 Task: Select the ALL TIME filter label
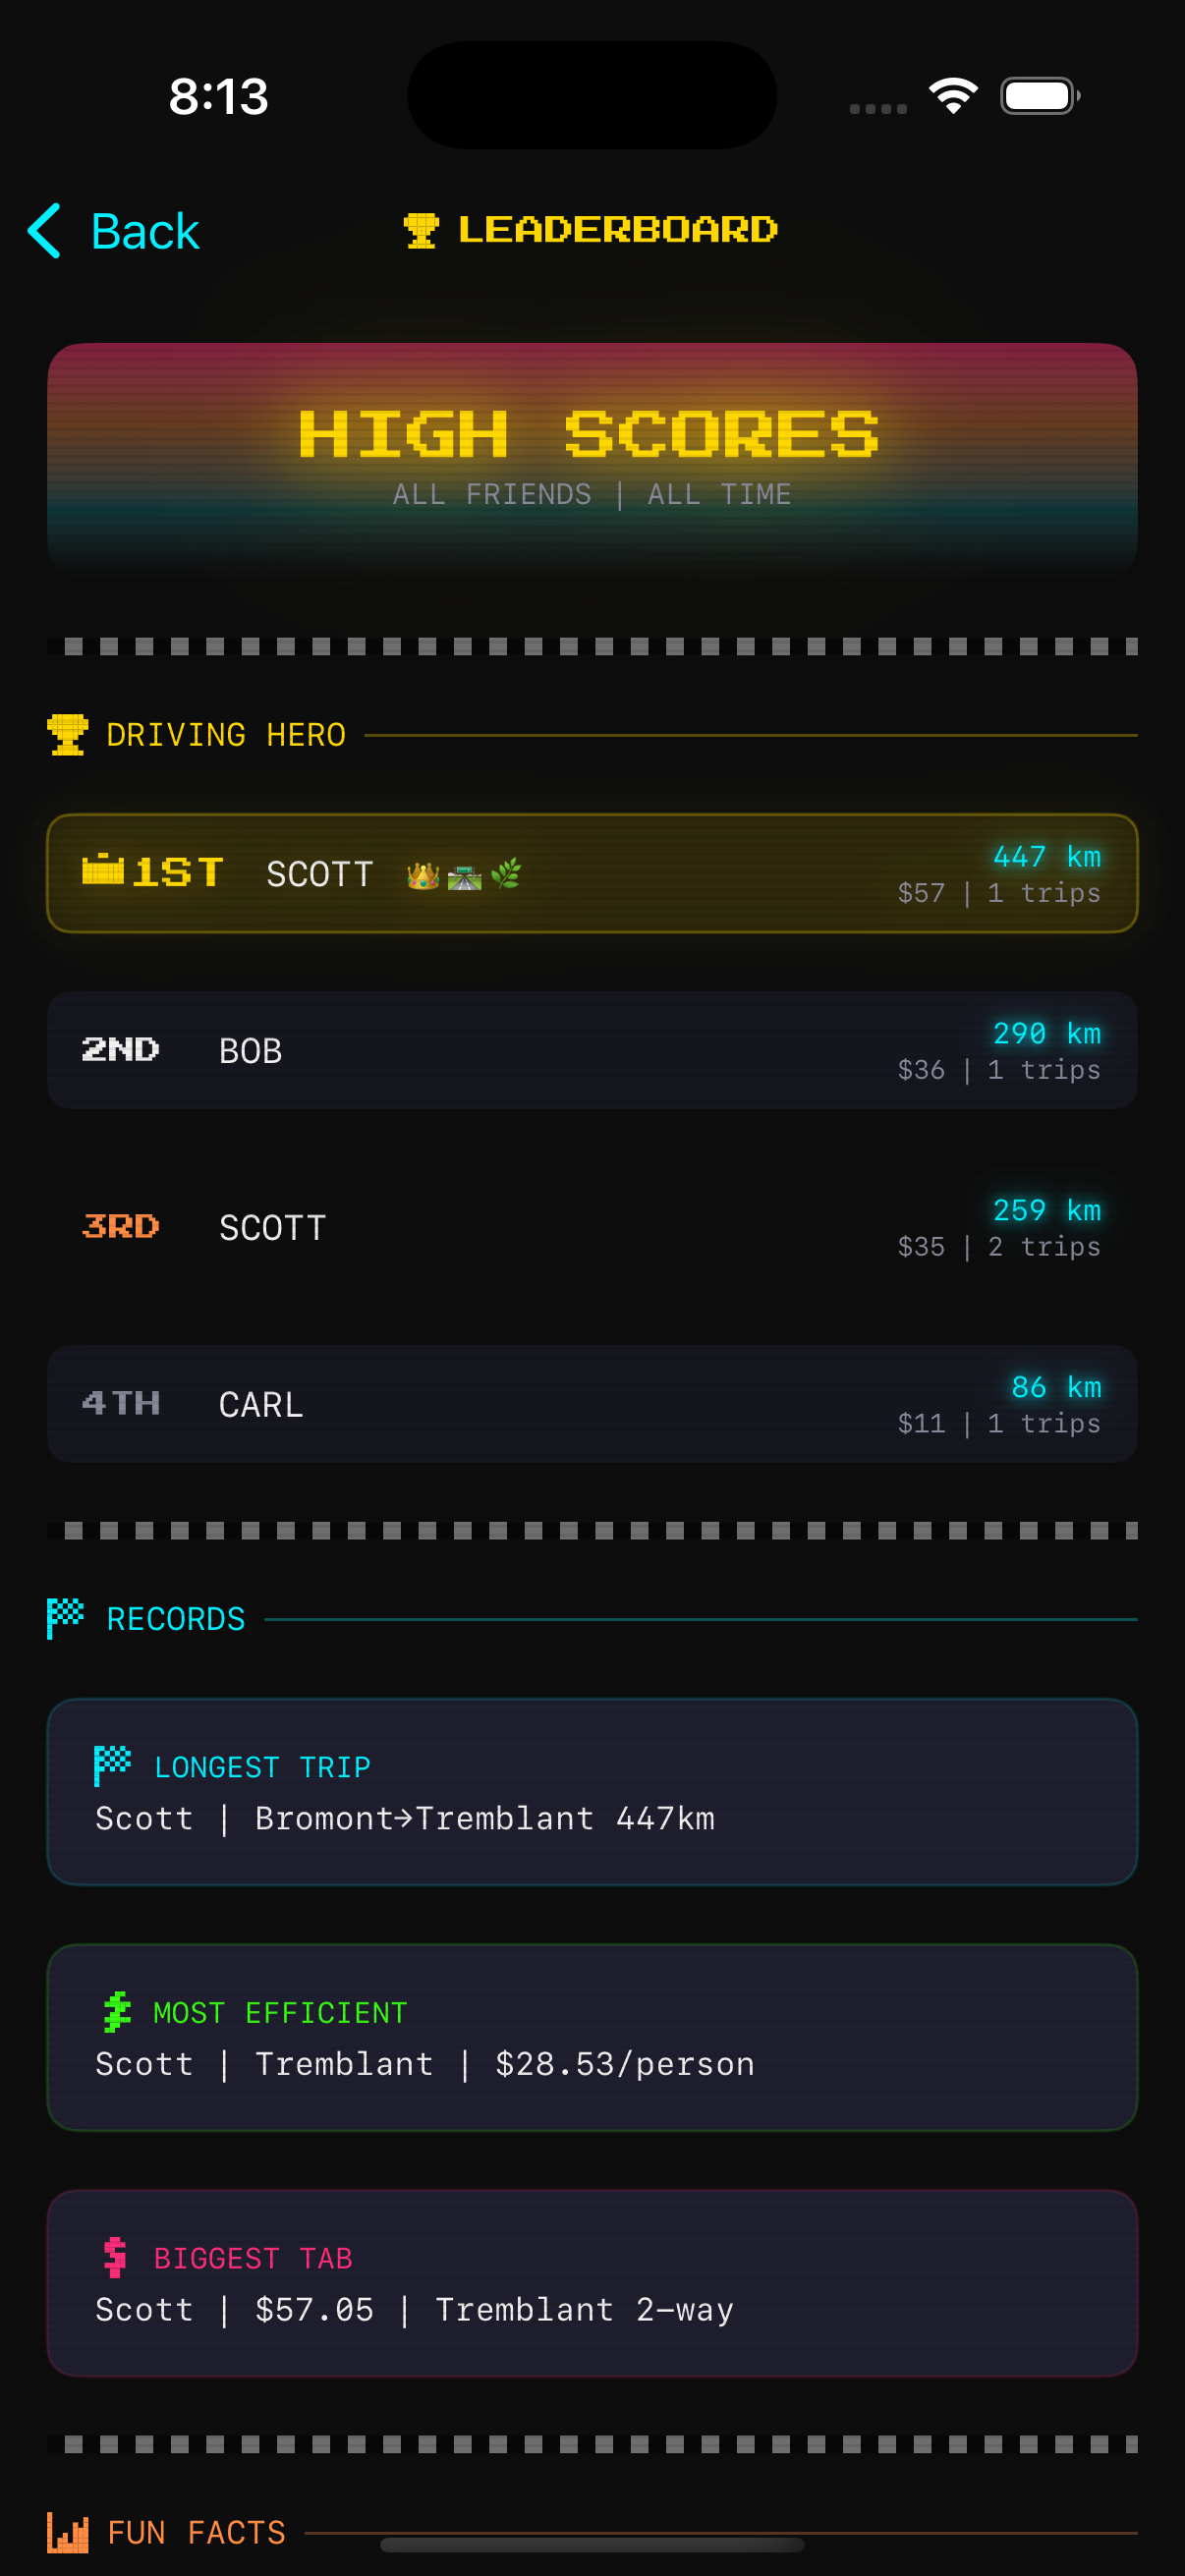[718, 493]
